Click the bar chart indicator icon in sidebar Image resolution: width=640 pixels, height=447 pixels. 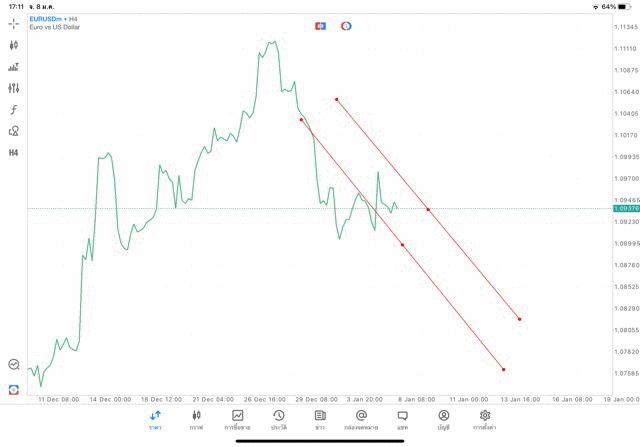(14, 67)
